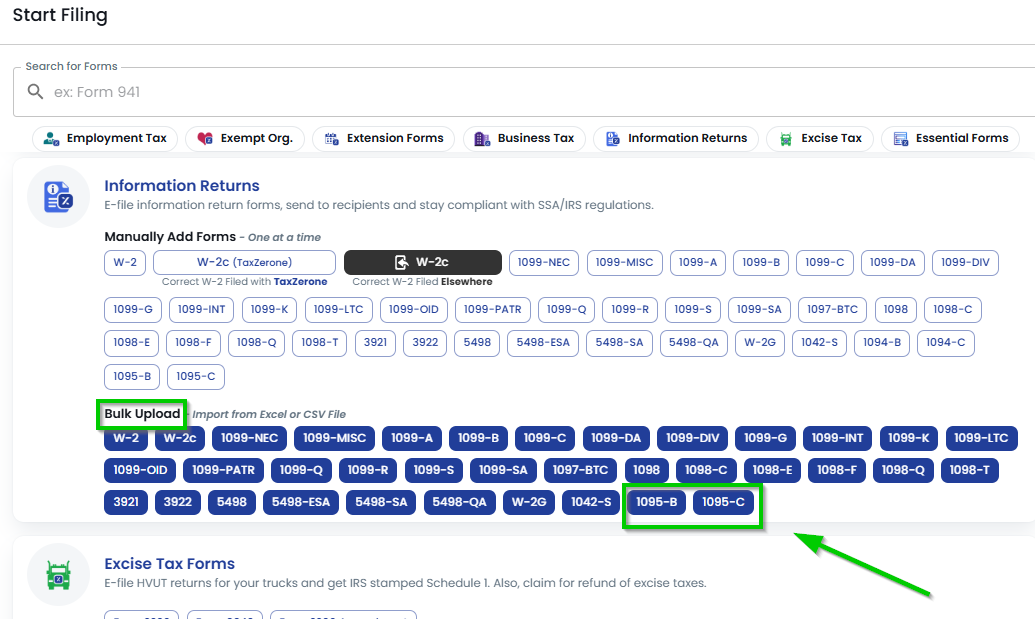This screenshot has width=1035, height=619.
Task: Click the truck icon on Excise Tax filter
Action: click(x=786, y=138)
